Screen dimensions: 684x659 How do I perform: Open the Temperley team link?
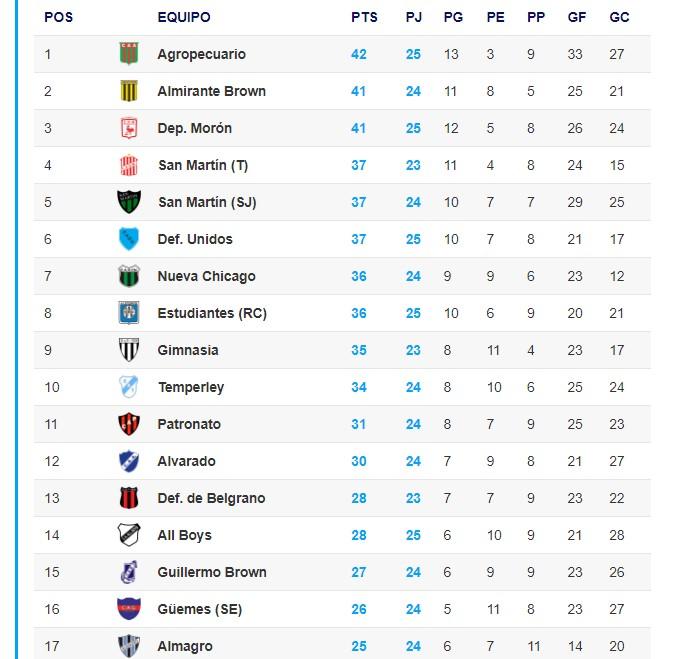pyautogui.click(x=191, y=387)
